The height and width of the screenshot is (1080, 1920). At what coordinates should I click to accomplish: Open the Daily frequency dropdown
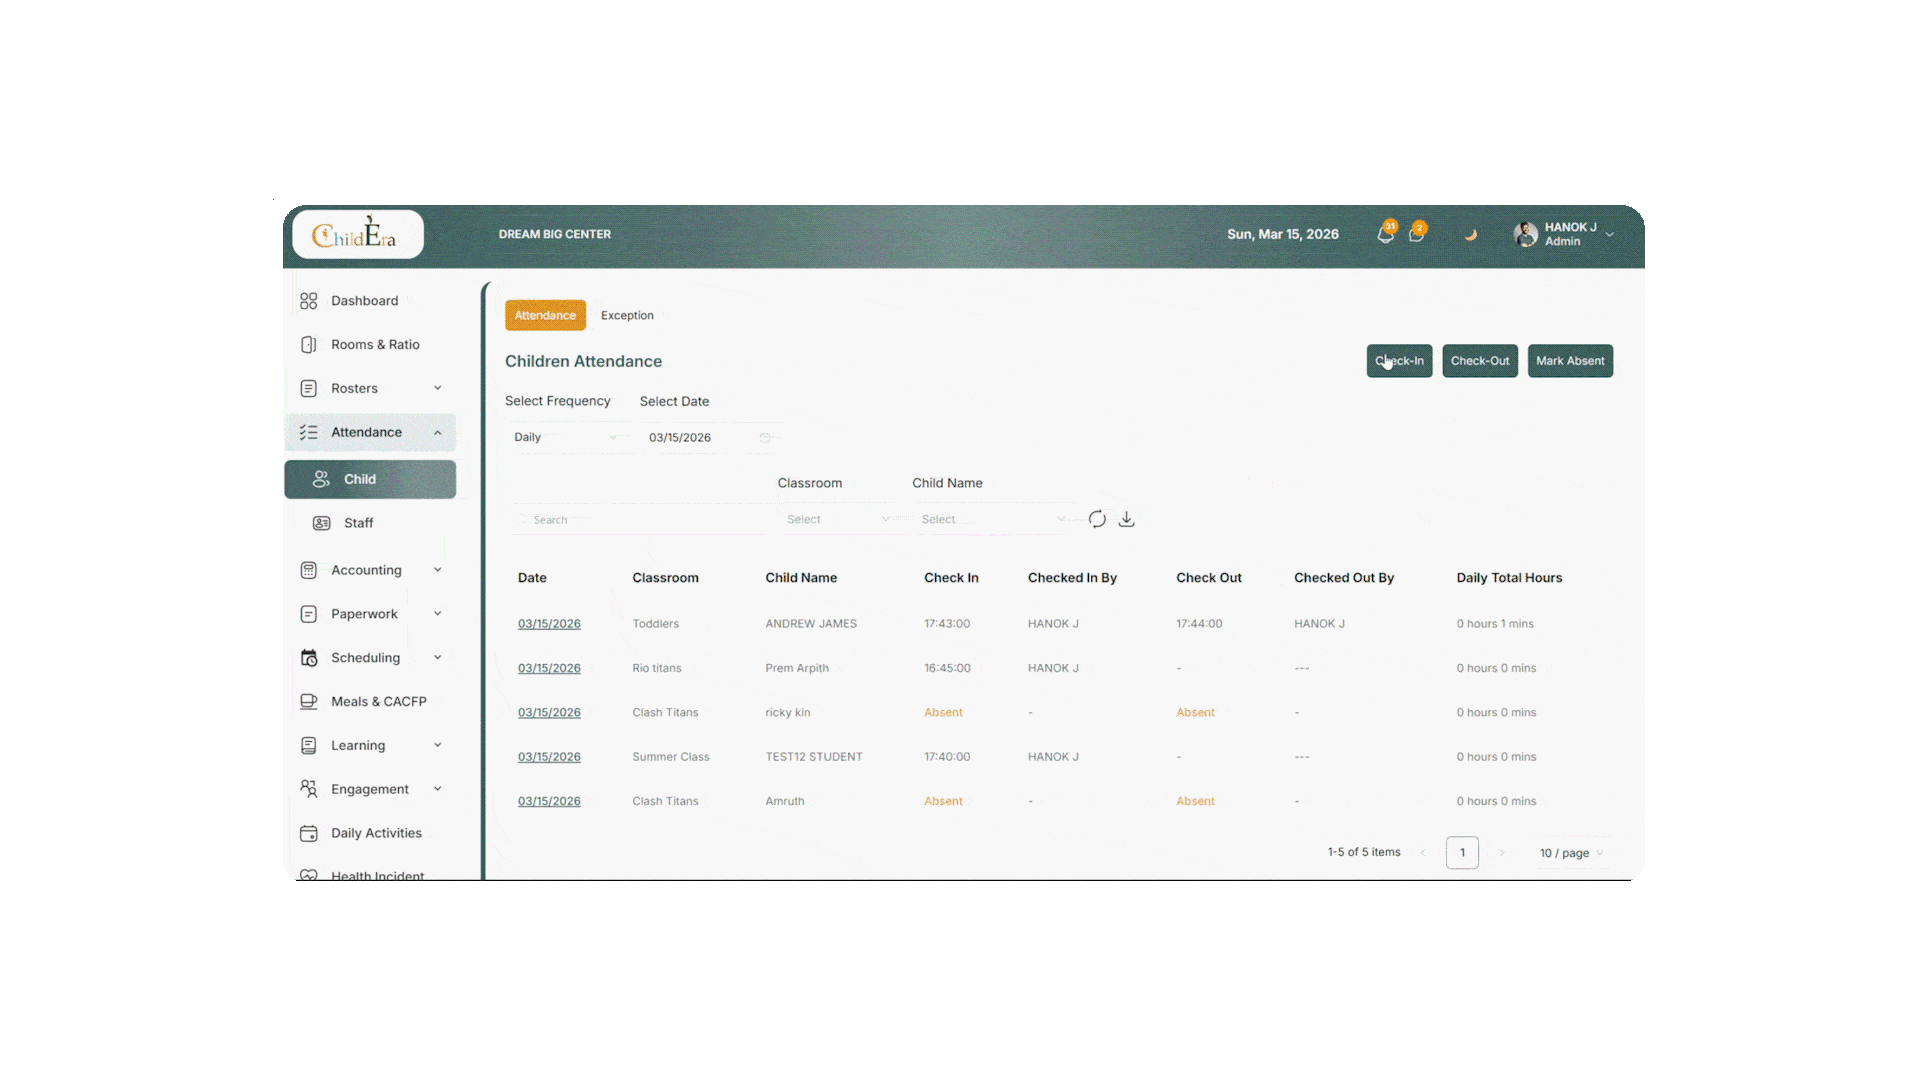(566, 438)
